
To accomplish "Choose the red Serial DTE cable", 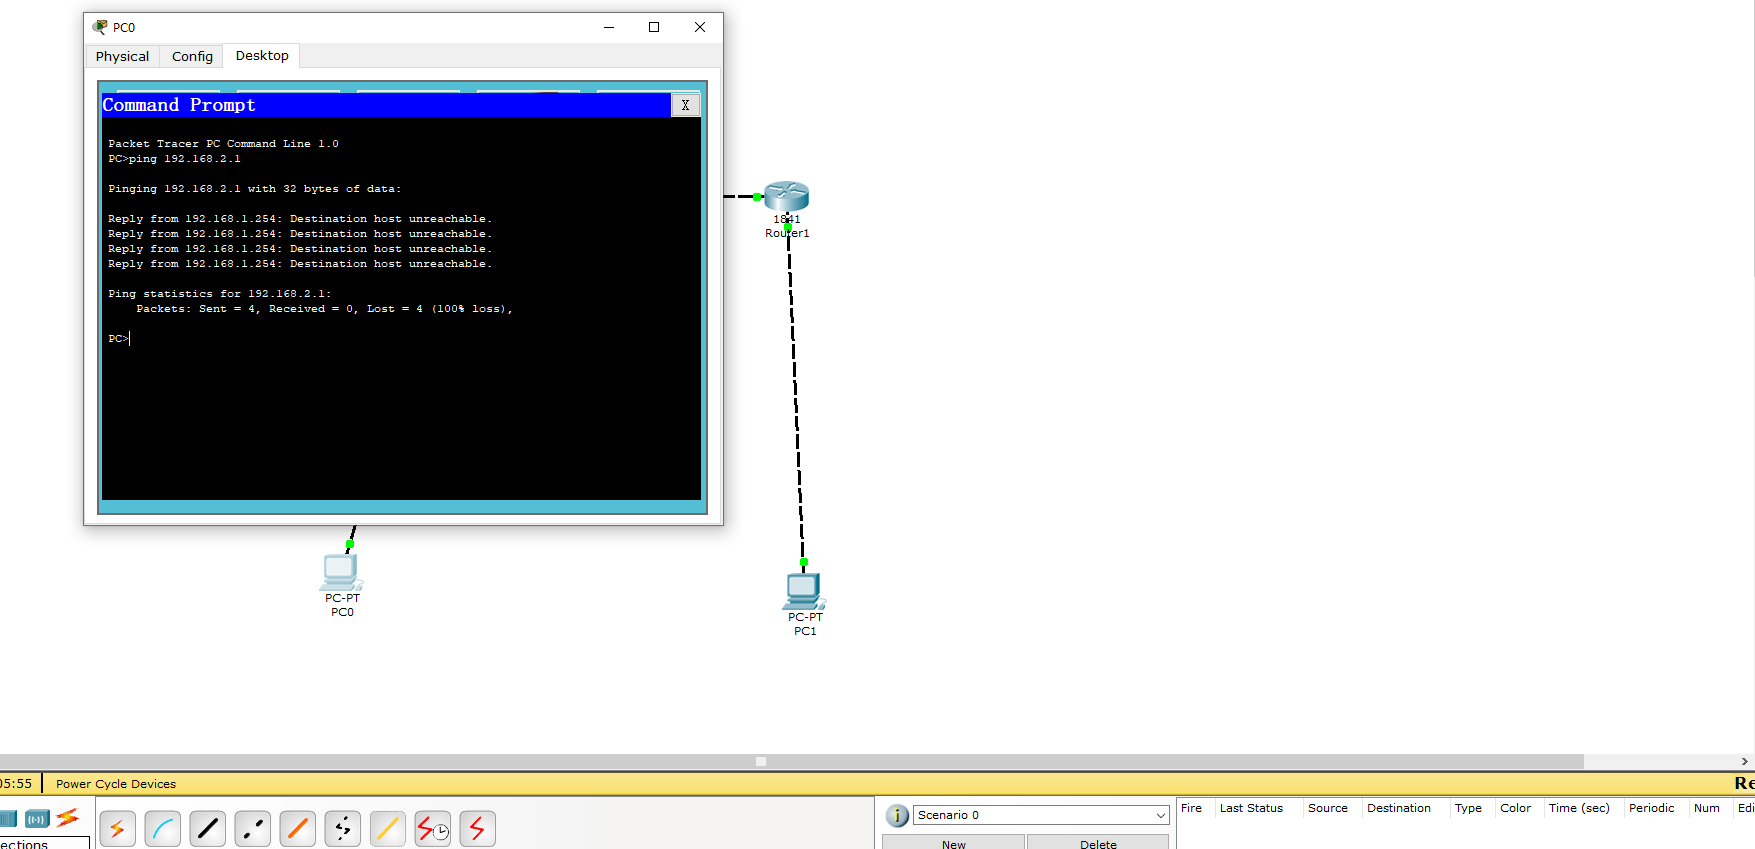I will (477, 828).
